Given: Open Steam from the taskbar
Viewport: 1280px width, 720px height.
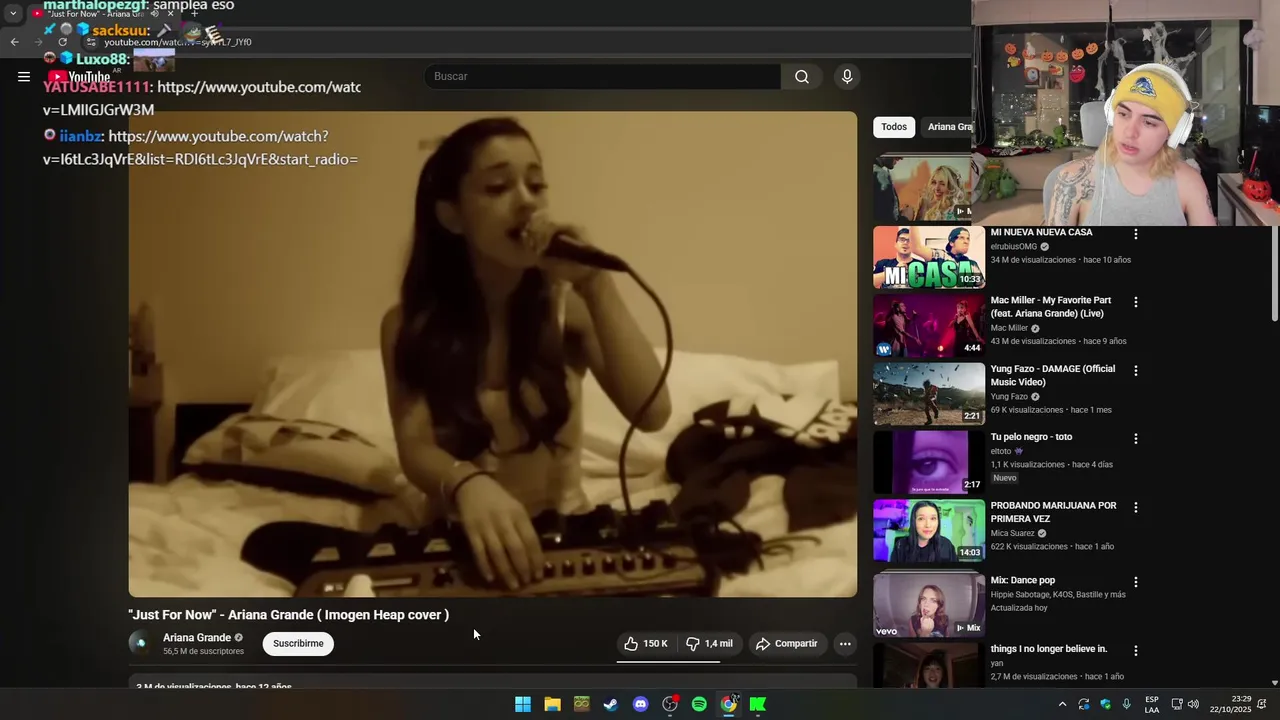Looking at the screenshot, I should (611, 704).
